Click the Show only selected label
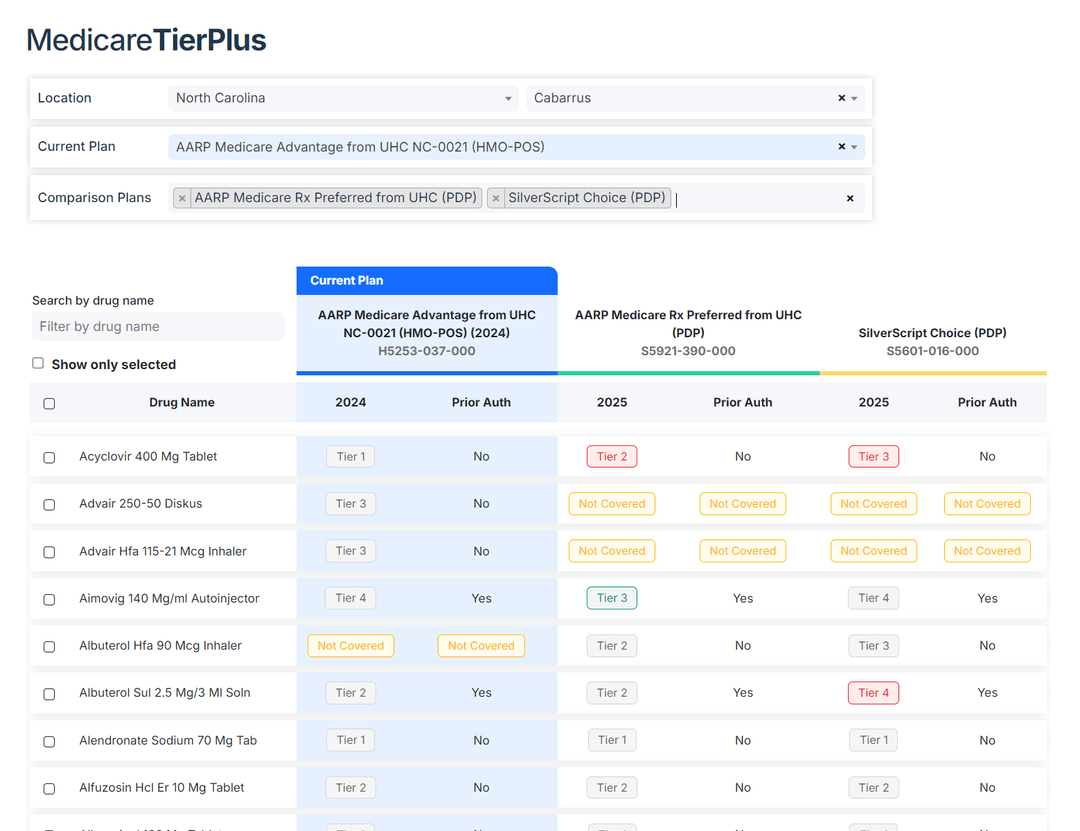 114,365
